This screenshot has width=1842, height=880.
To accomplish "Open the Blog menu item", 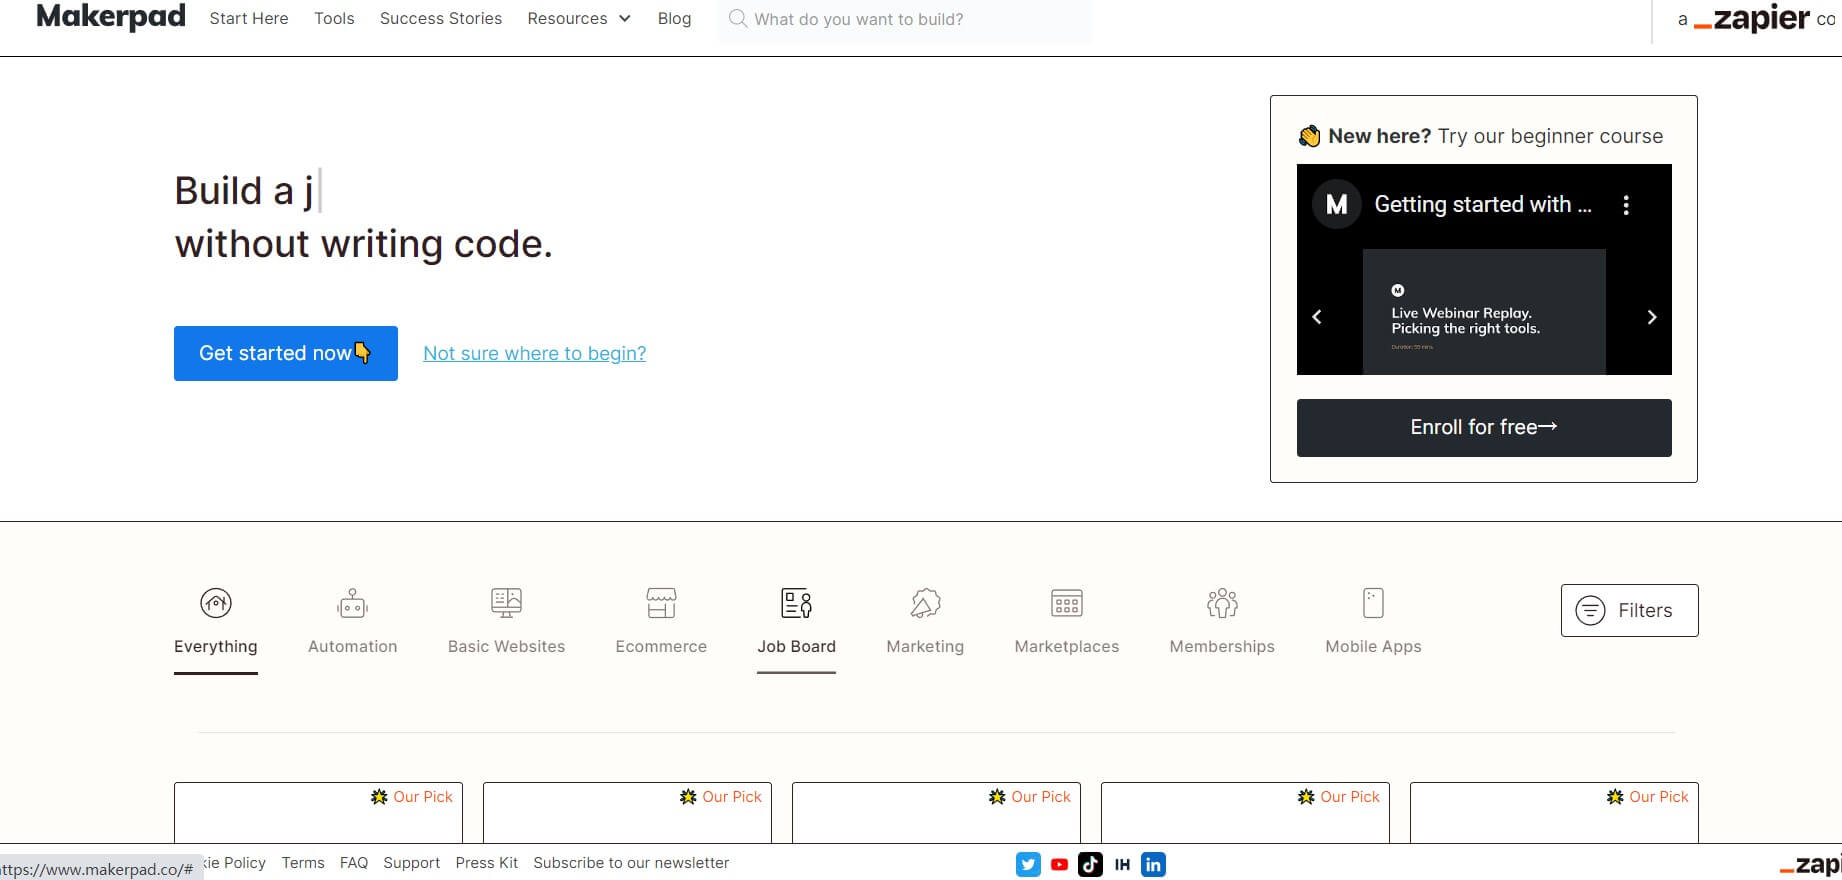I will pos(674,19).
